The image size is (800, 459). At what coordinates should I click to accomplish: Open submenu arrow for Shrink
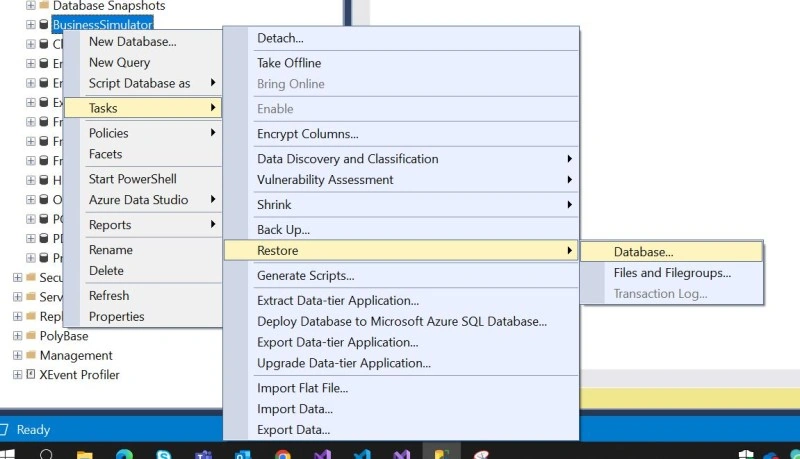569,205
